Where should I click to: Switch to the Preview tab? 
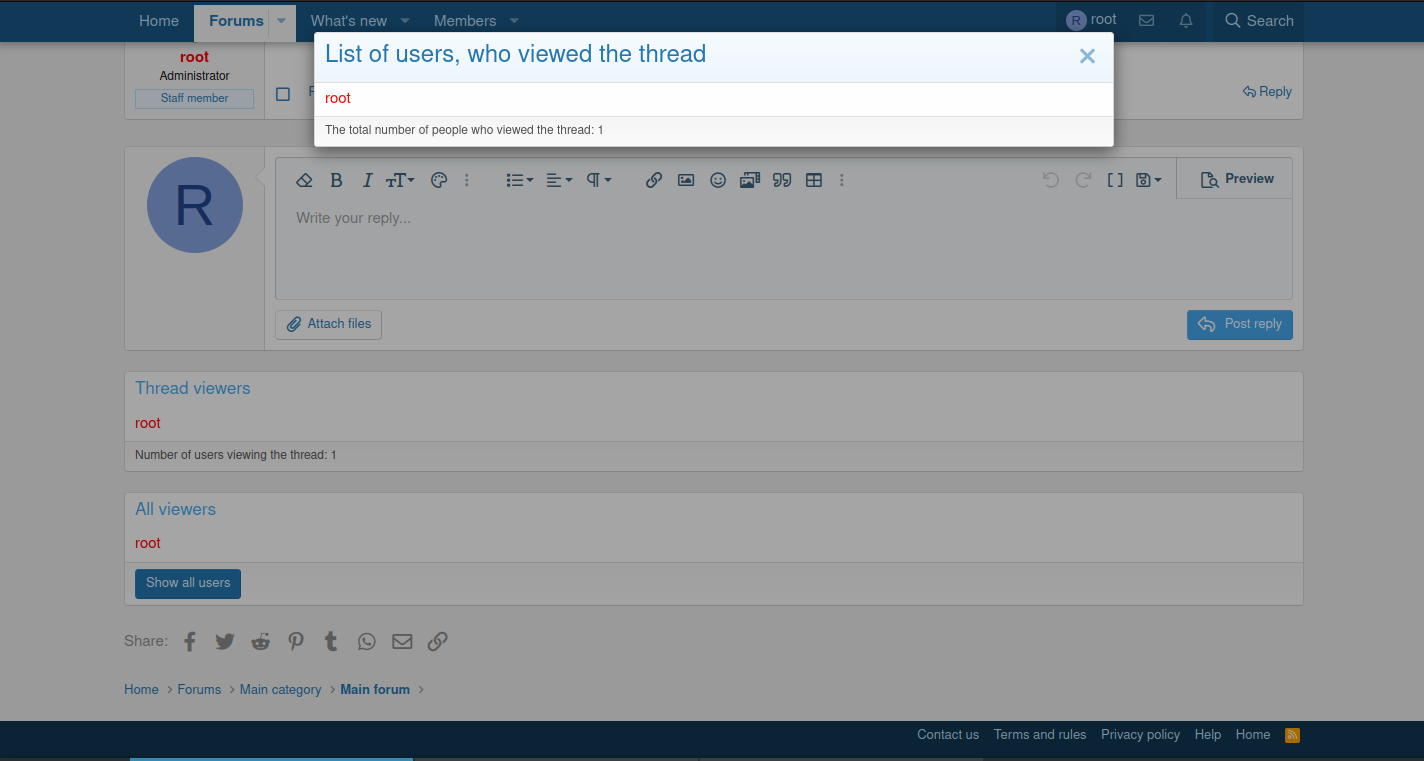click(1236, 179)
